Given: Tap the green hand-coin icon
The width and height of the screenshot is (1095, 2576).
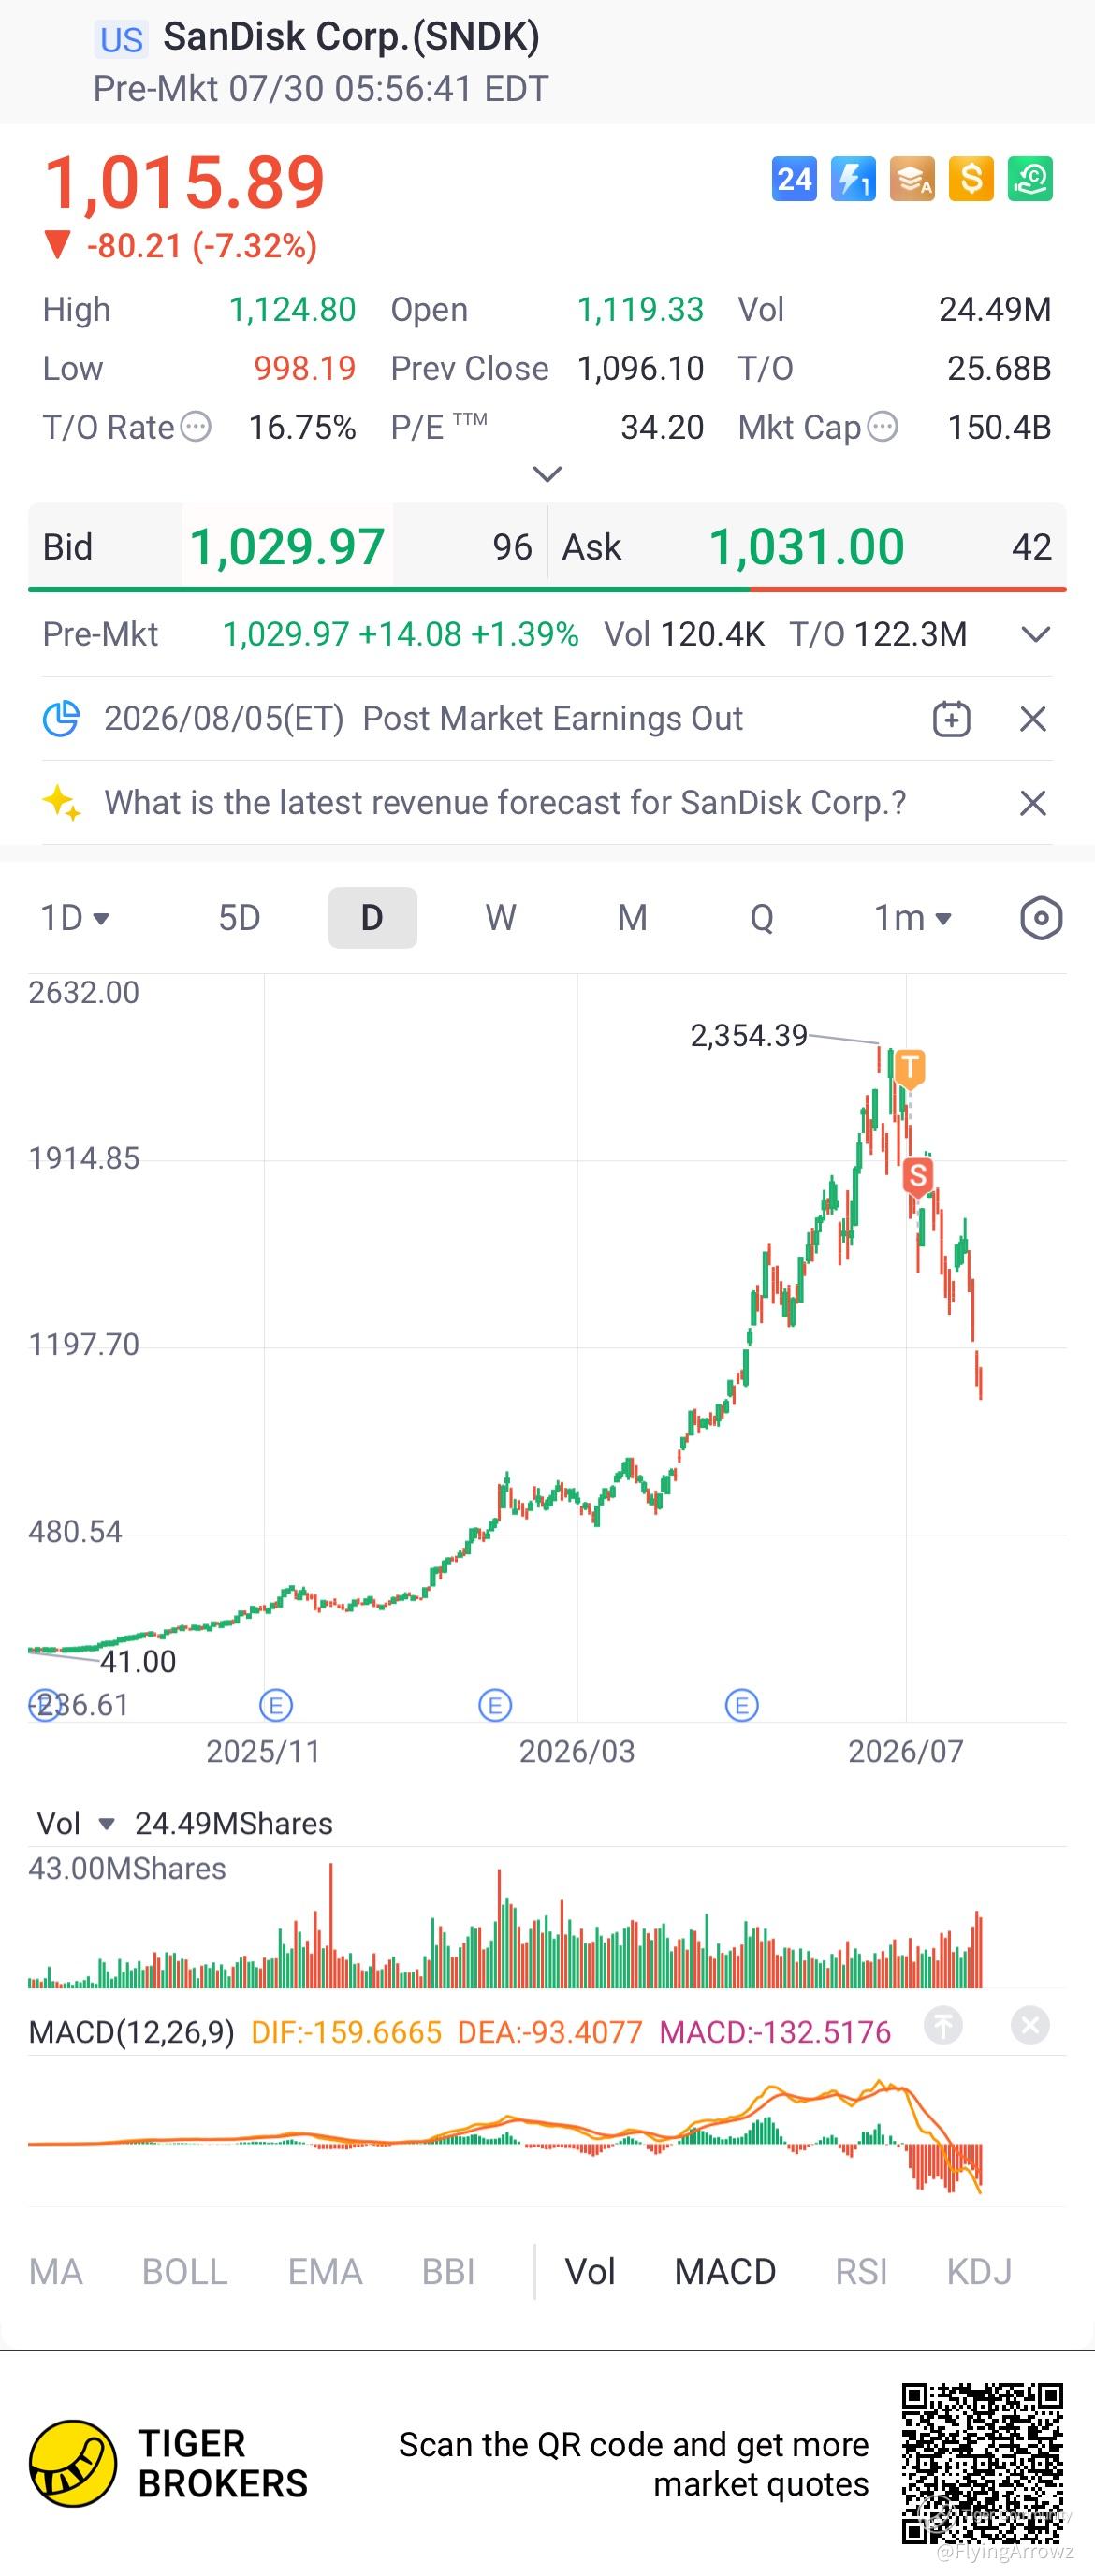Looking at the screenshot, I should click(x=1030, y=180).
